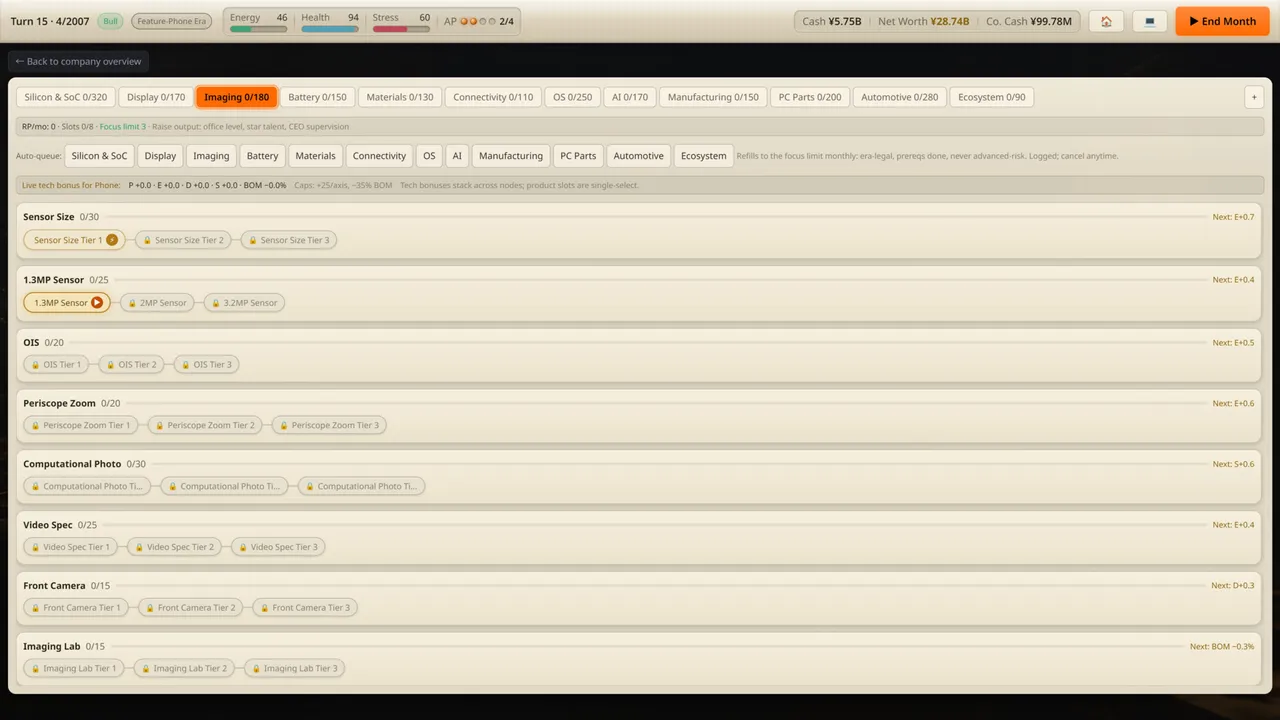Open the Silicon & SoC 0/320 tab
The image size is (1280, 720).
click(x=66, y=97)
